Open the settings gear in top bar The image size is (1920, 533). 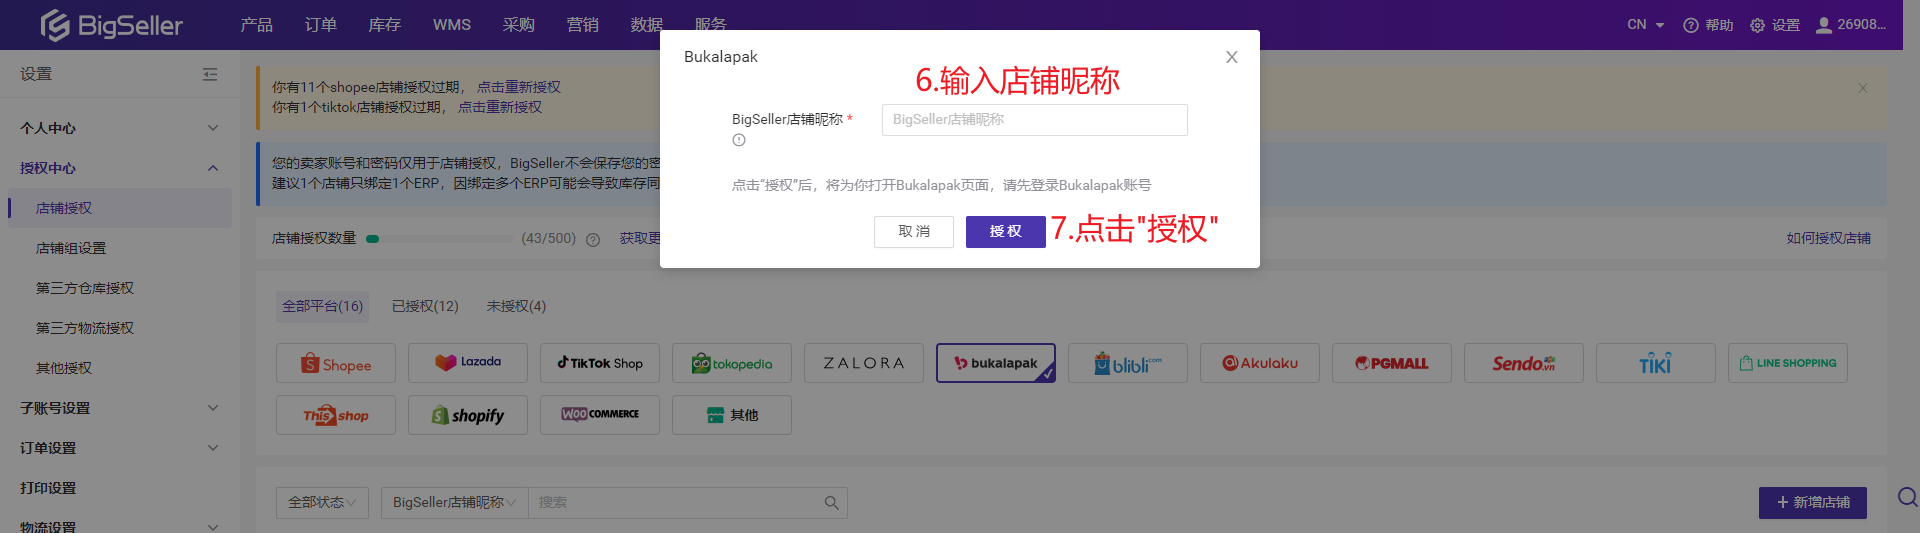click(1757, 25)
